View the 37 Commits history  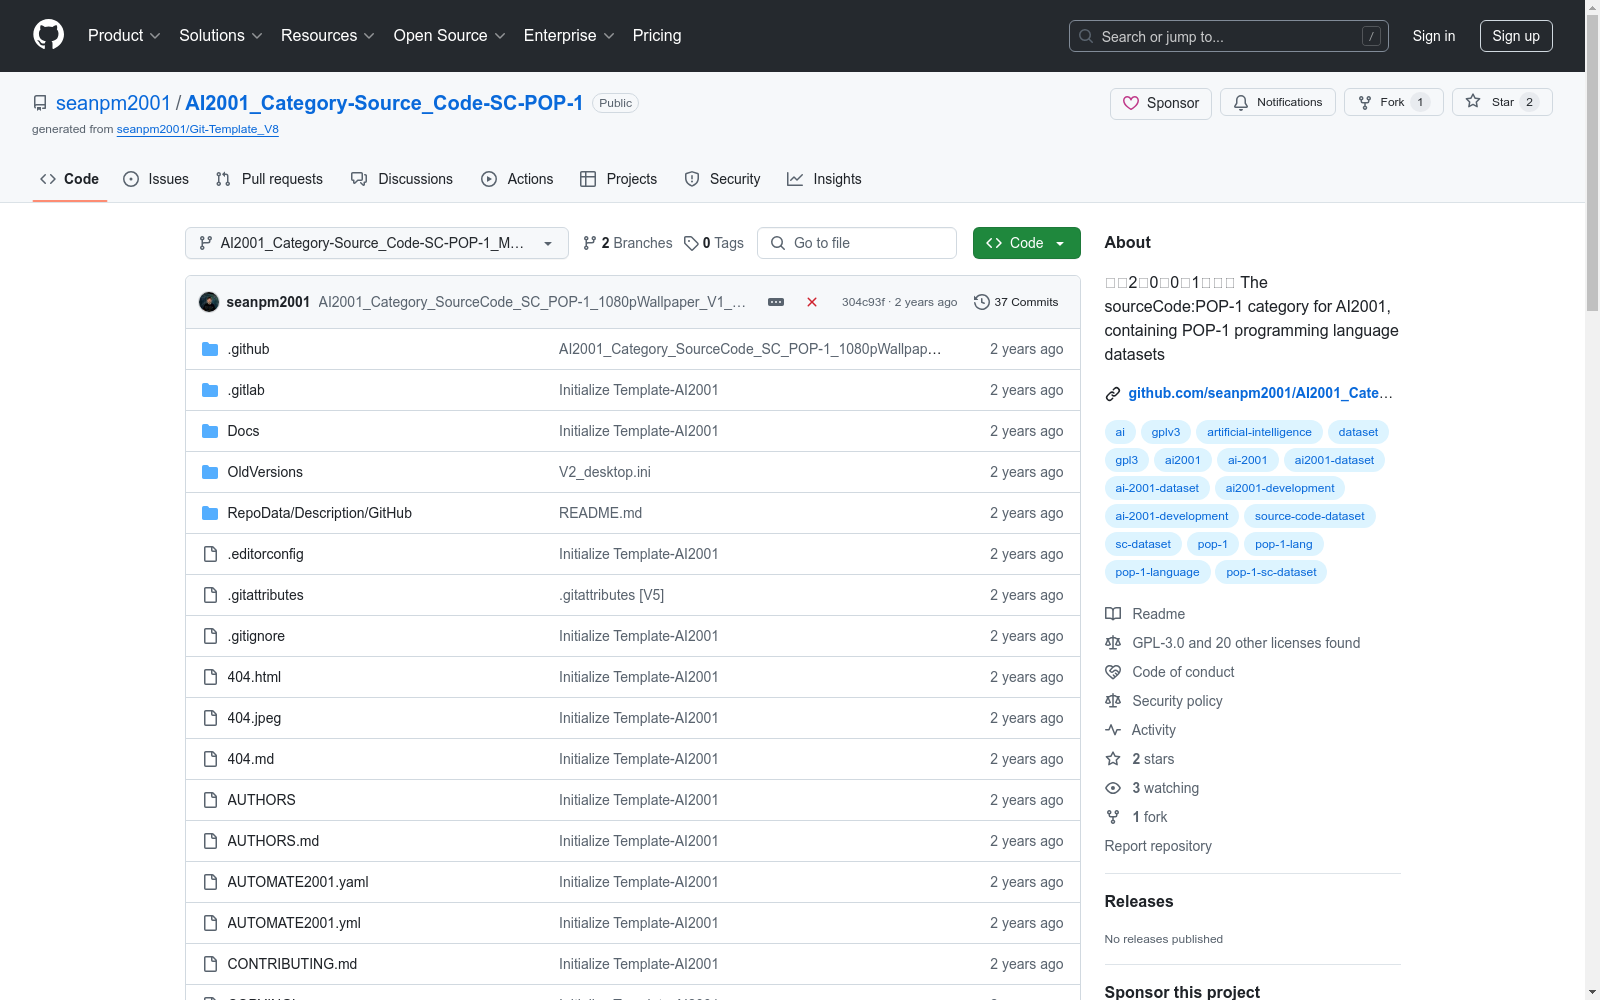click(1016, 302)
